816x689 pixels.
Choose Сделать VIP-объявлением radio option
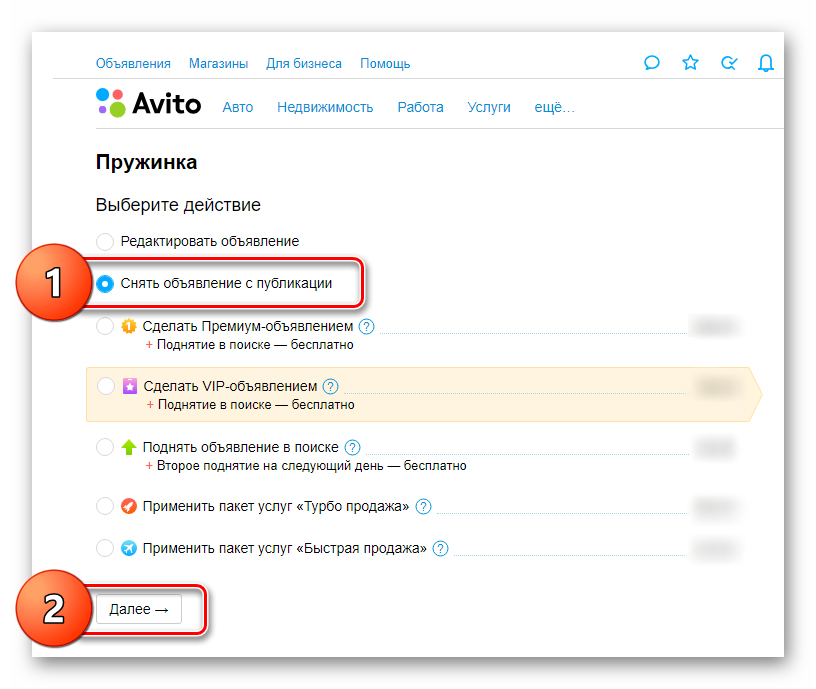tap(105, 386)
